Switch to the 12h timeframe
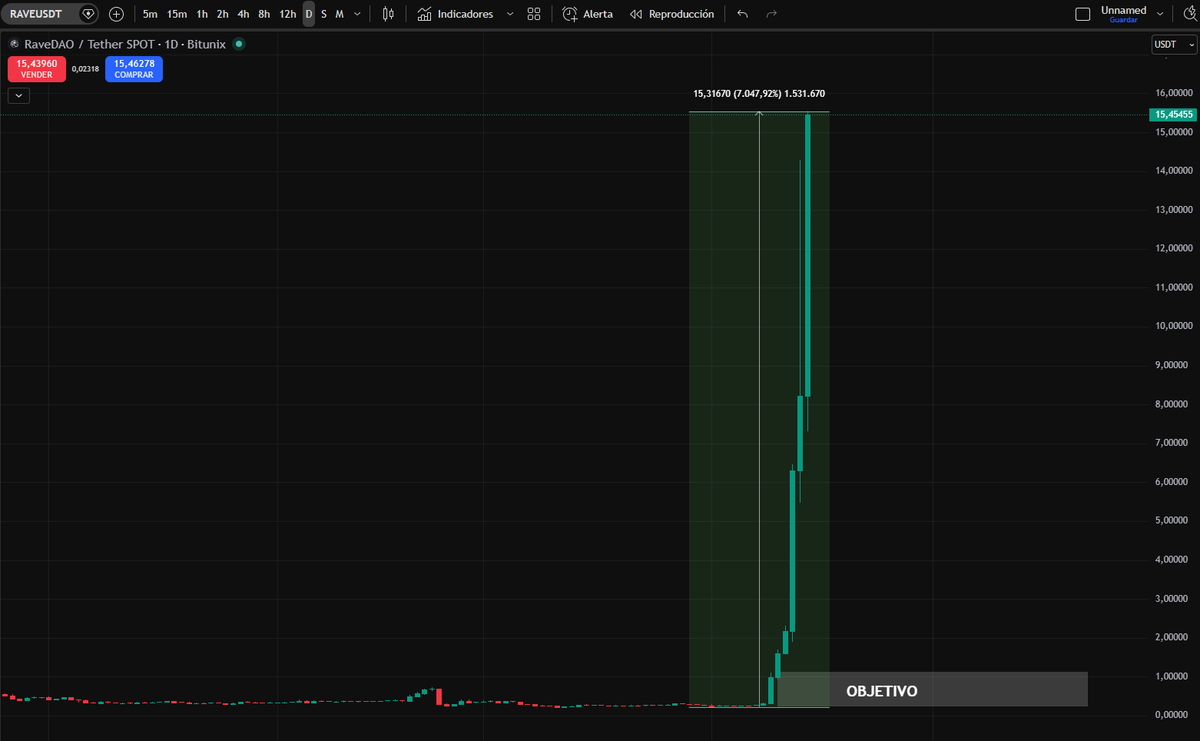The width and height of the screenshot is (1200, 741). click(287, 14)
